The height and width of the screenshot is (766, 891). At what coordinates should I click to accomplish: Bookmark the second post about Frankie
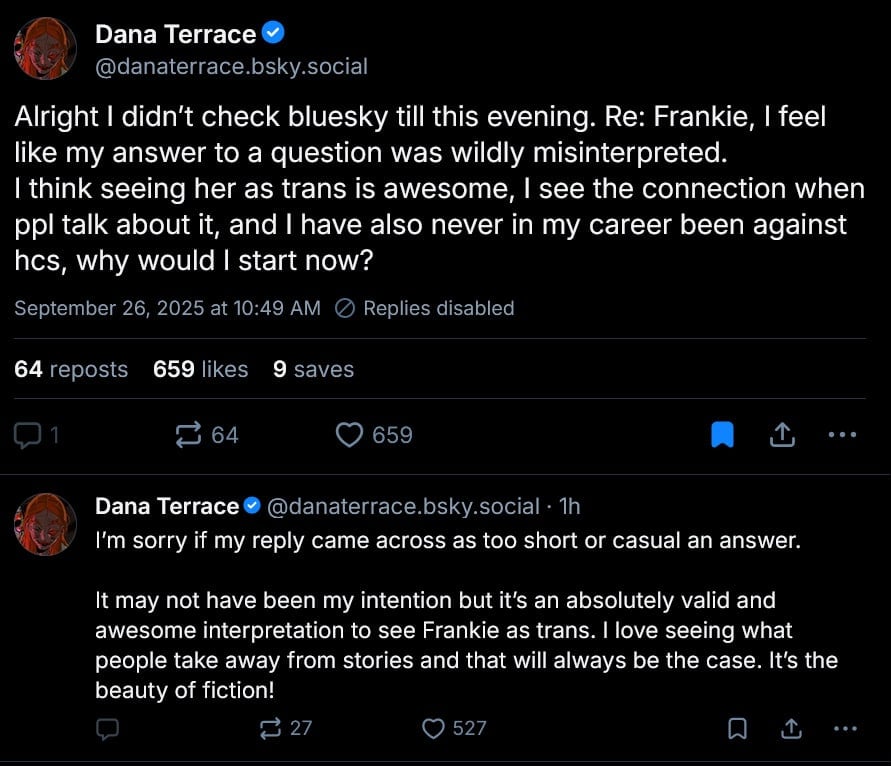click(x=737, y=728)
